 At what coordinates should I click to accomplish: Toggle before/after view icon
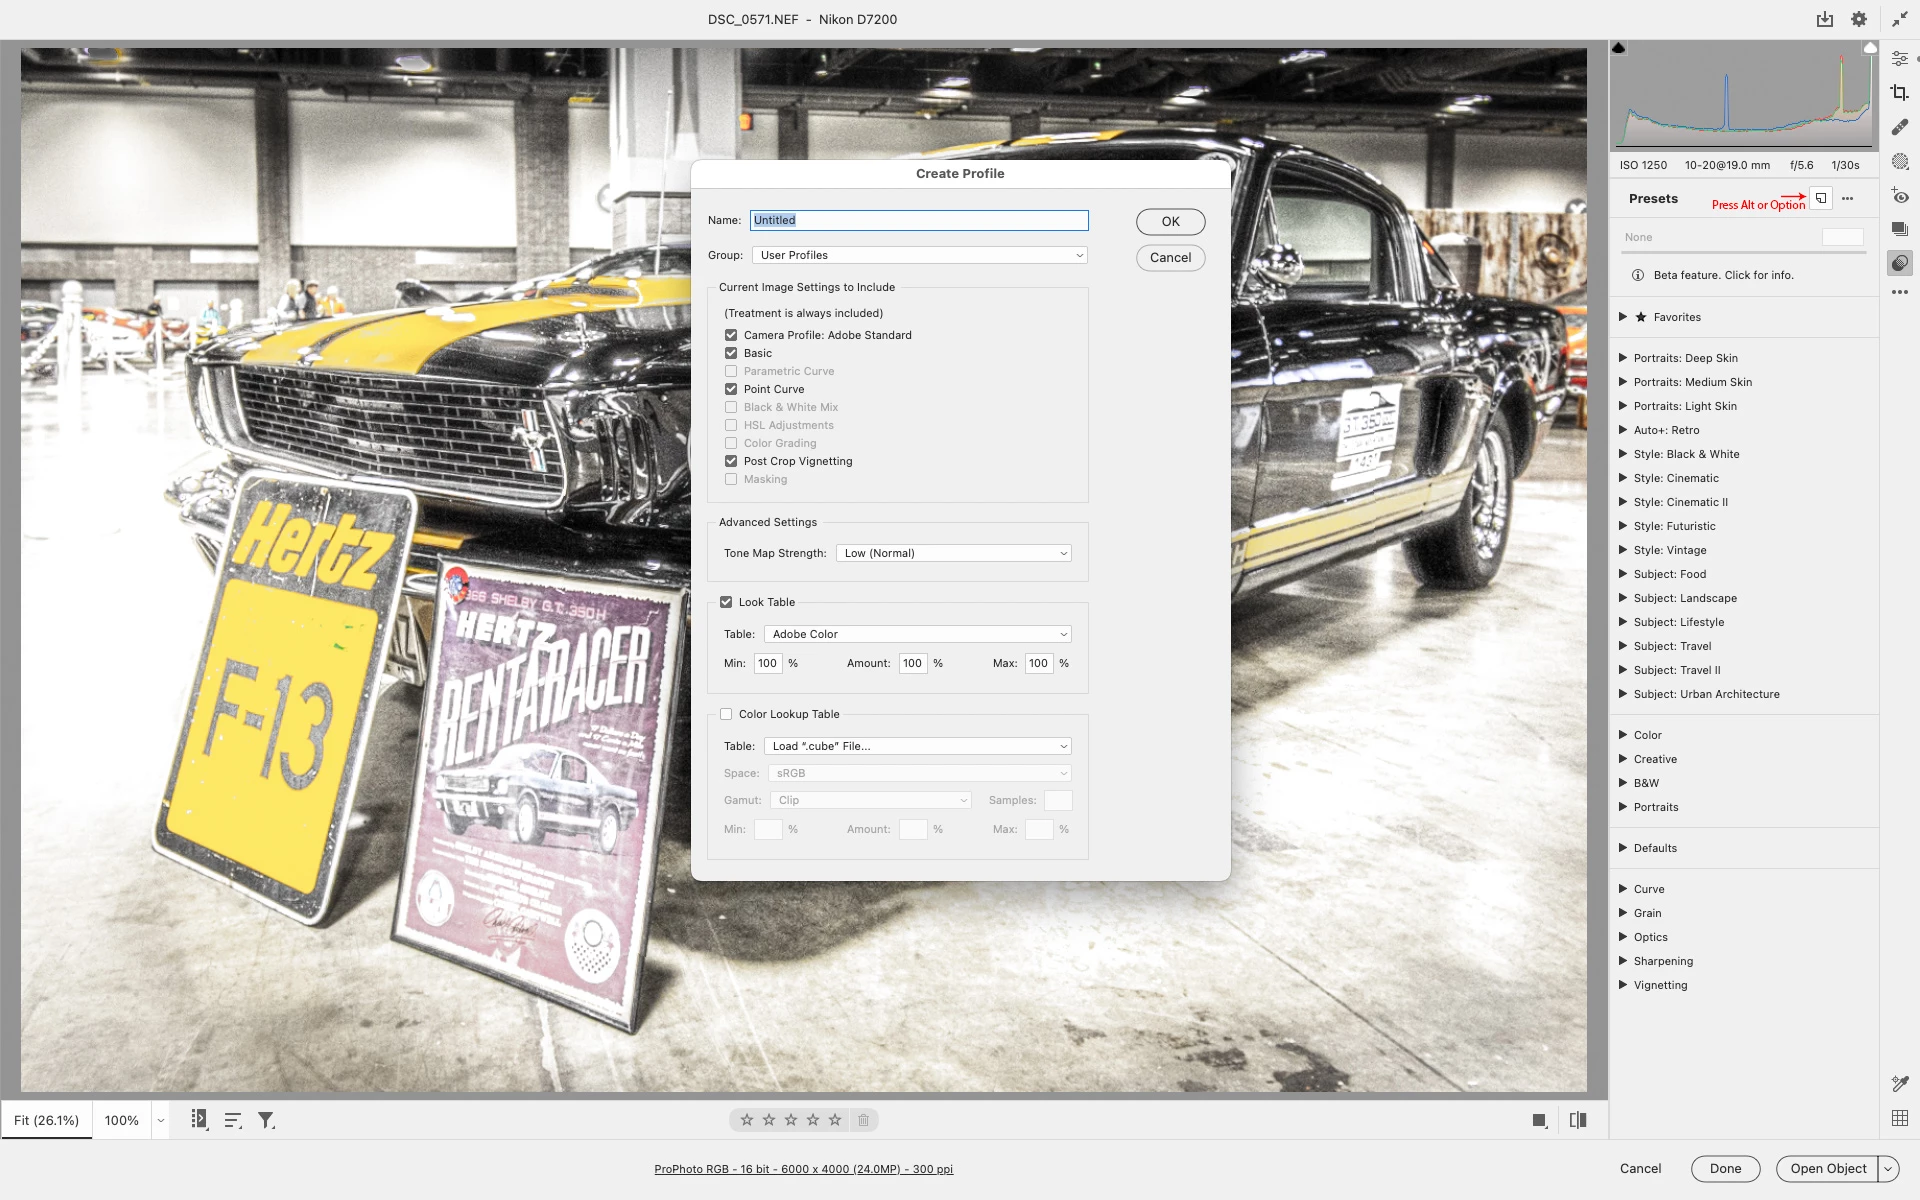pos(1578,1120)
